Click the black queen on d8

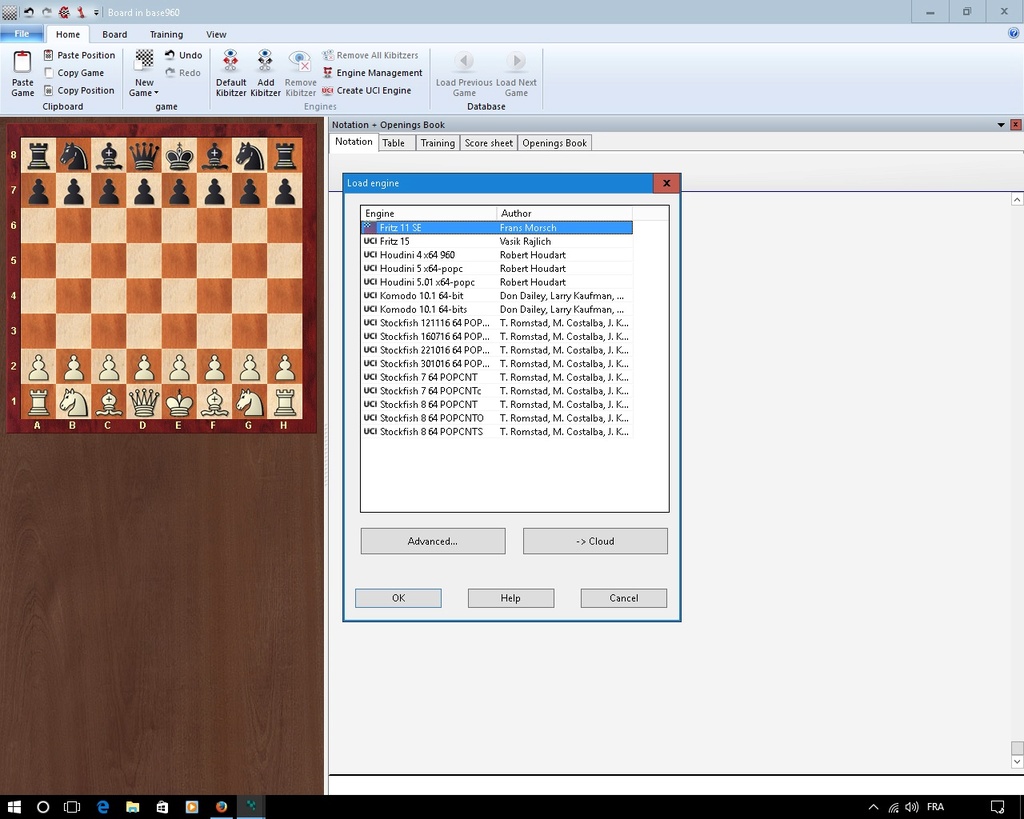[144, 155]
